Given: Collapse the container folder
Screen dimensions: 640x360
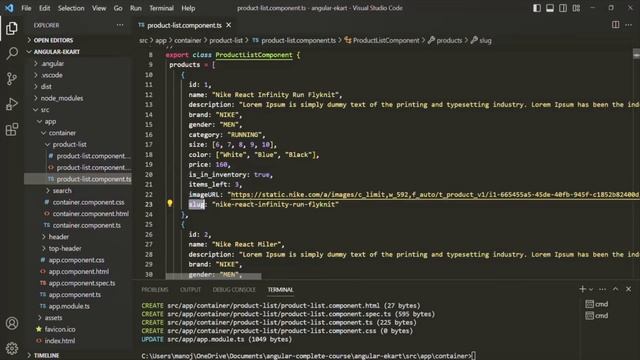Looking at the screenshot, I should 62,133.
